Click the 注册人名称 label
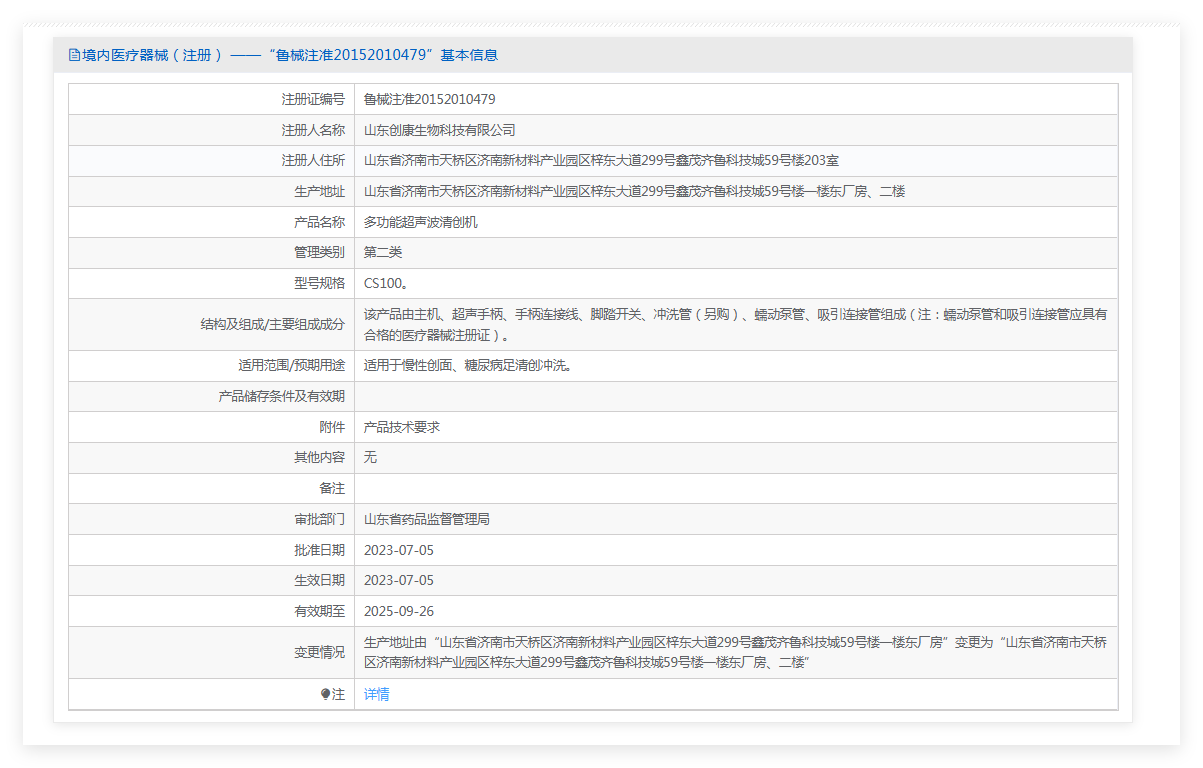This screenshot has width=1203, height=768. 313,130
